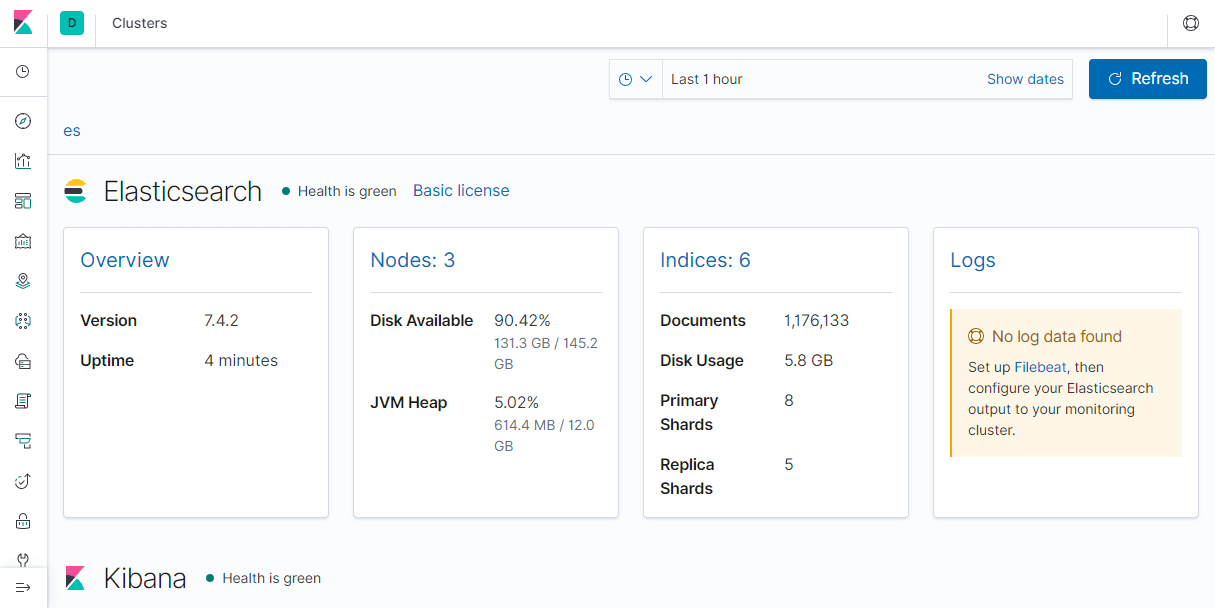Click the Kibana logo in the top bar
The image size is (1215, 608).
click(23, 22)
